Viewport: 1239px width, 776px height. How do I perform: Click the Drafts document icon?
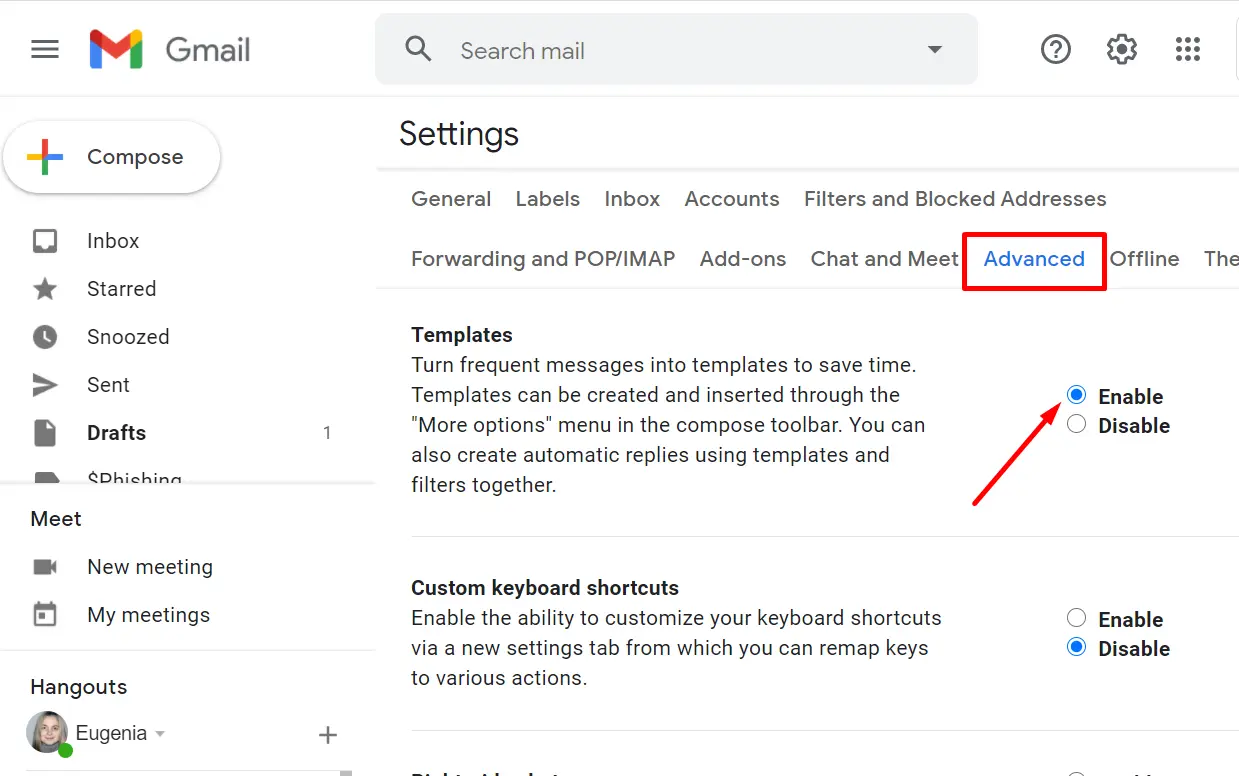45,433
